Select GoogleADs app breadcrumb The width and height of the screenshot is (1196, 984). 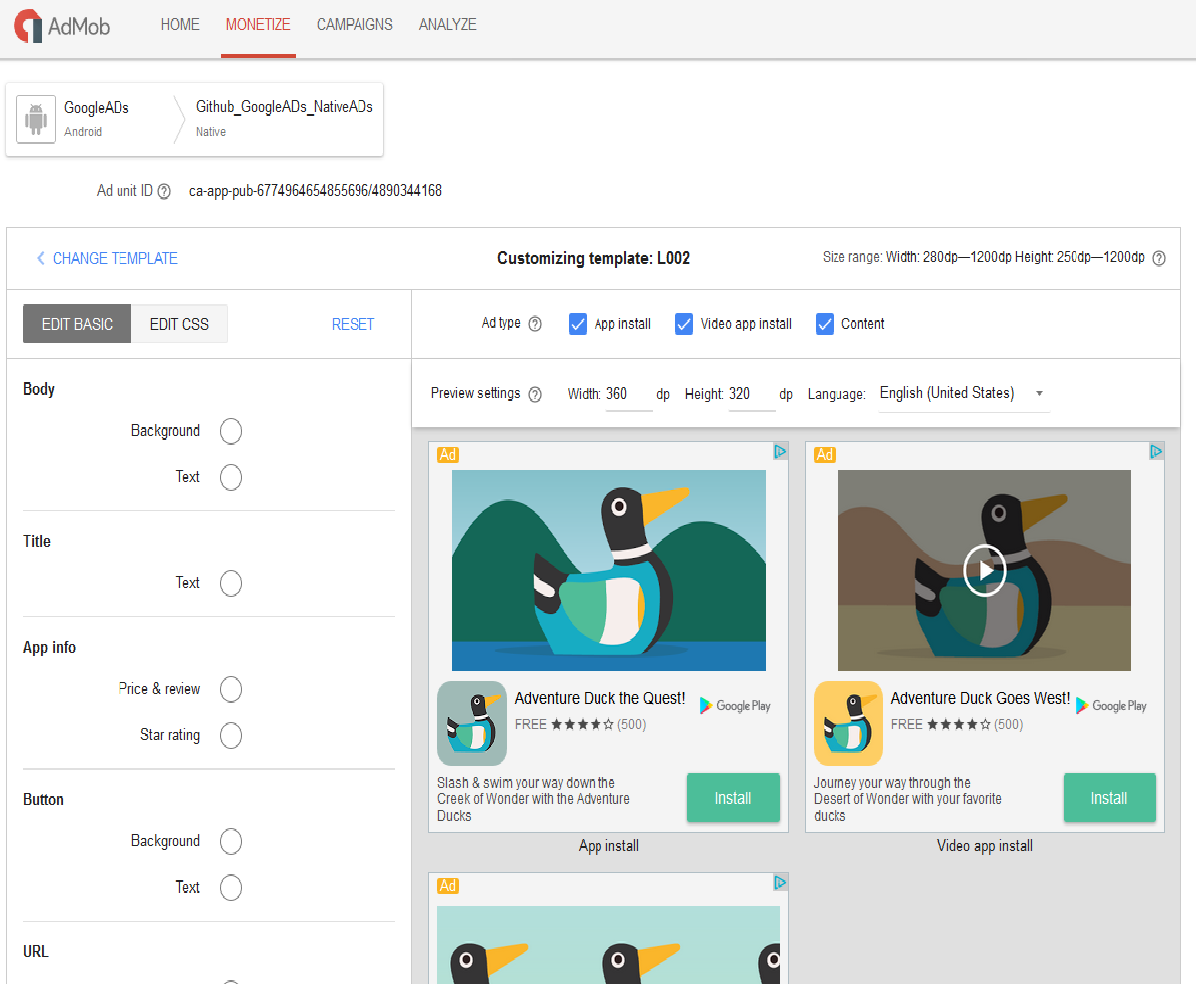[96, 119]
